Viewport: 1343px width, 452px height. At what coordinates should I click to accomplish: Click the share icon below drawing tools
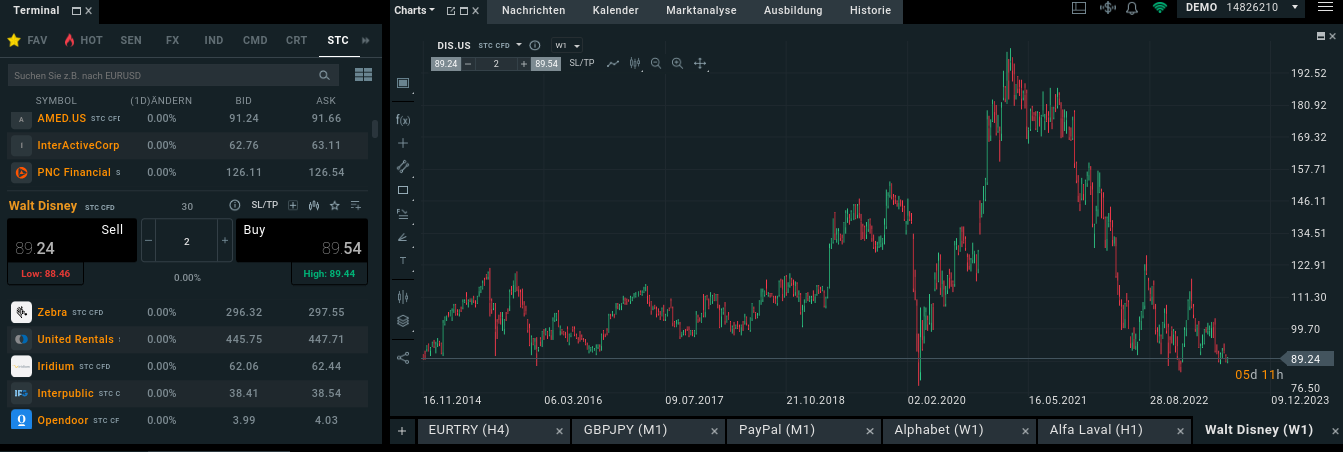pyautogui.click(x=403, y=357)
